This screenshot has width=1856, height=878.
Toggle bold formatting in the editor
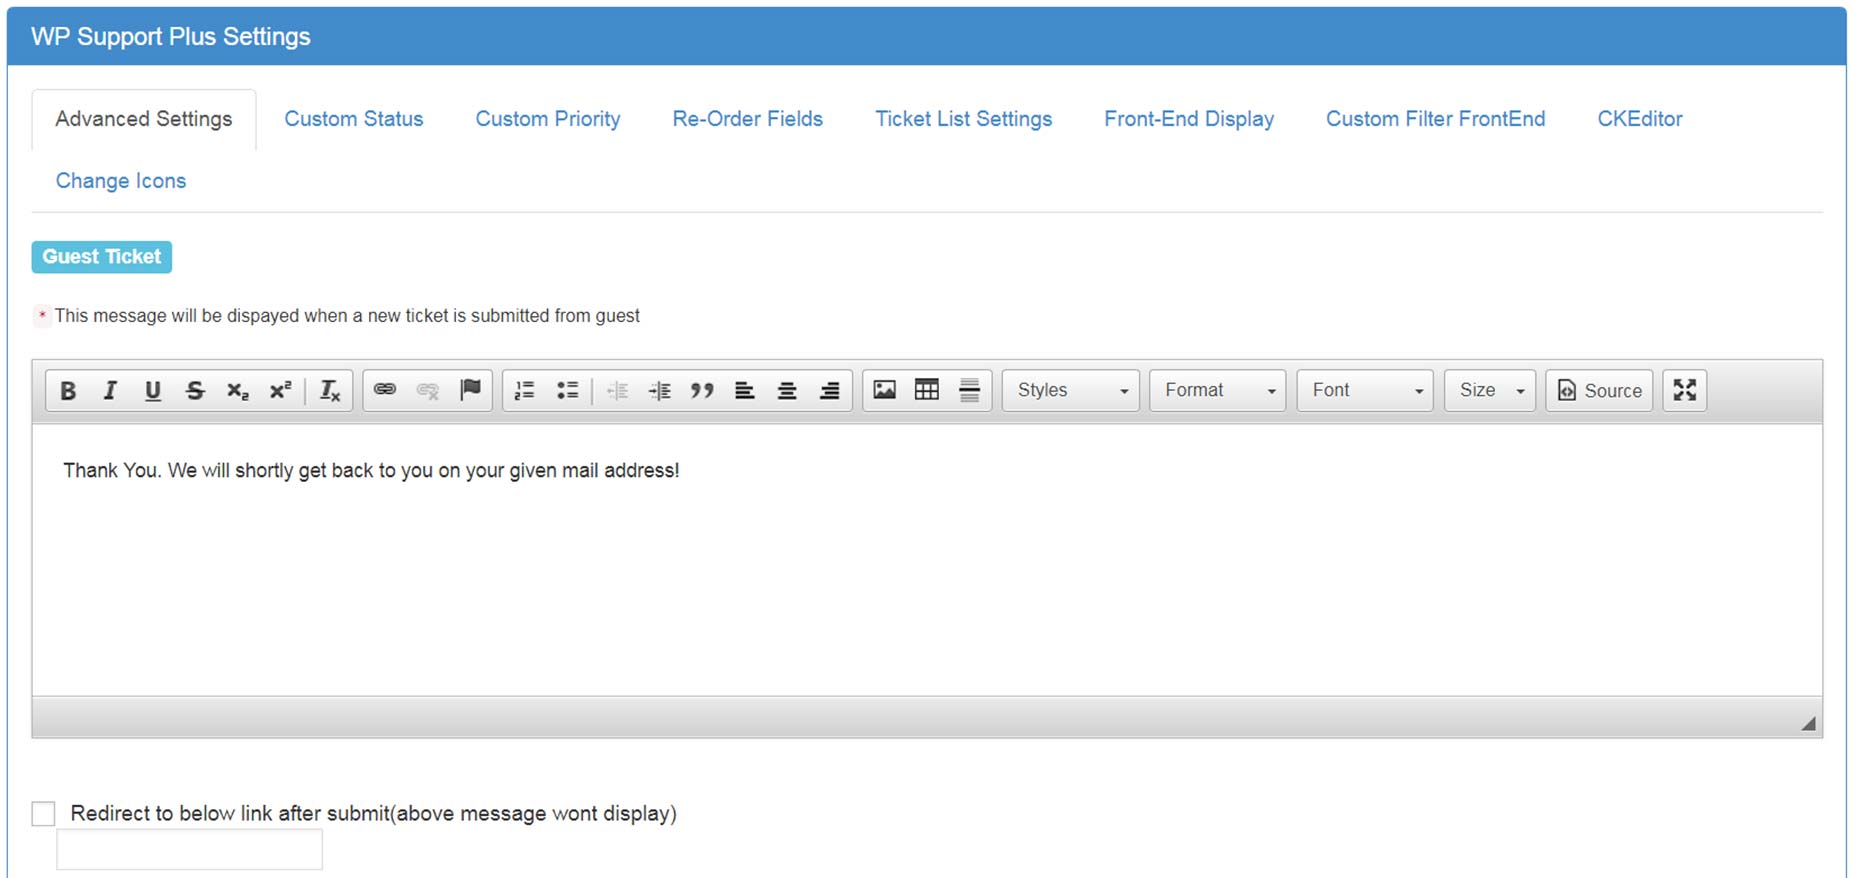[x=68, y=391]
